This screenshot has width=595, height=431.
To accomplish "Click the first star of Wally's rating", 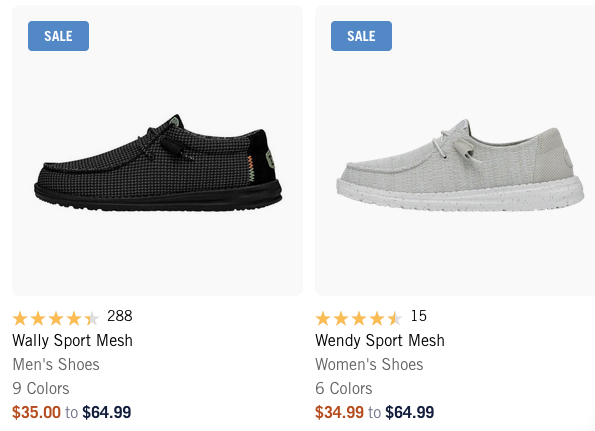I will [x=20, y=319].
